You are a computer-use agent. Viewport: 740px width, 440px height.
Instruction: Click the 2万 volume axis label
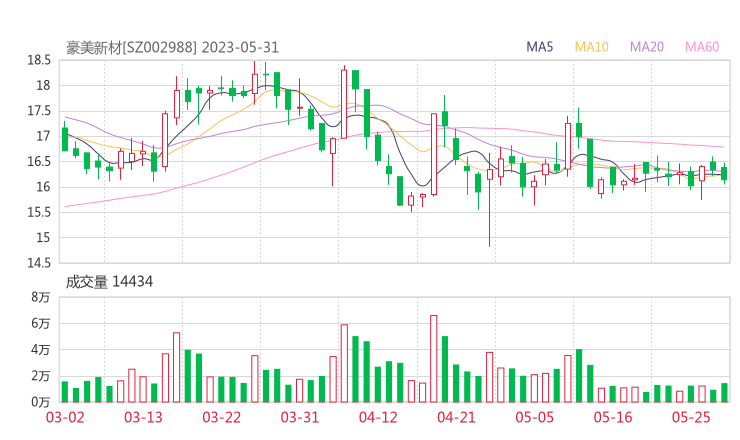tap(41, 376)
